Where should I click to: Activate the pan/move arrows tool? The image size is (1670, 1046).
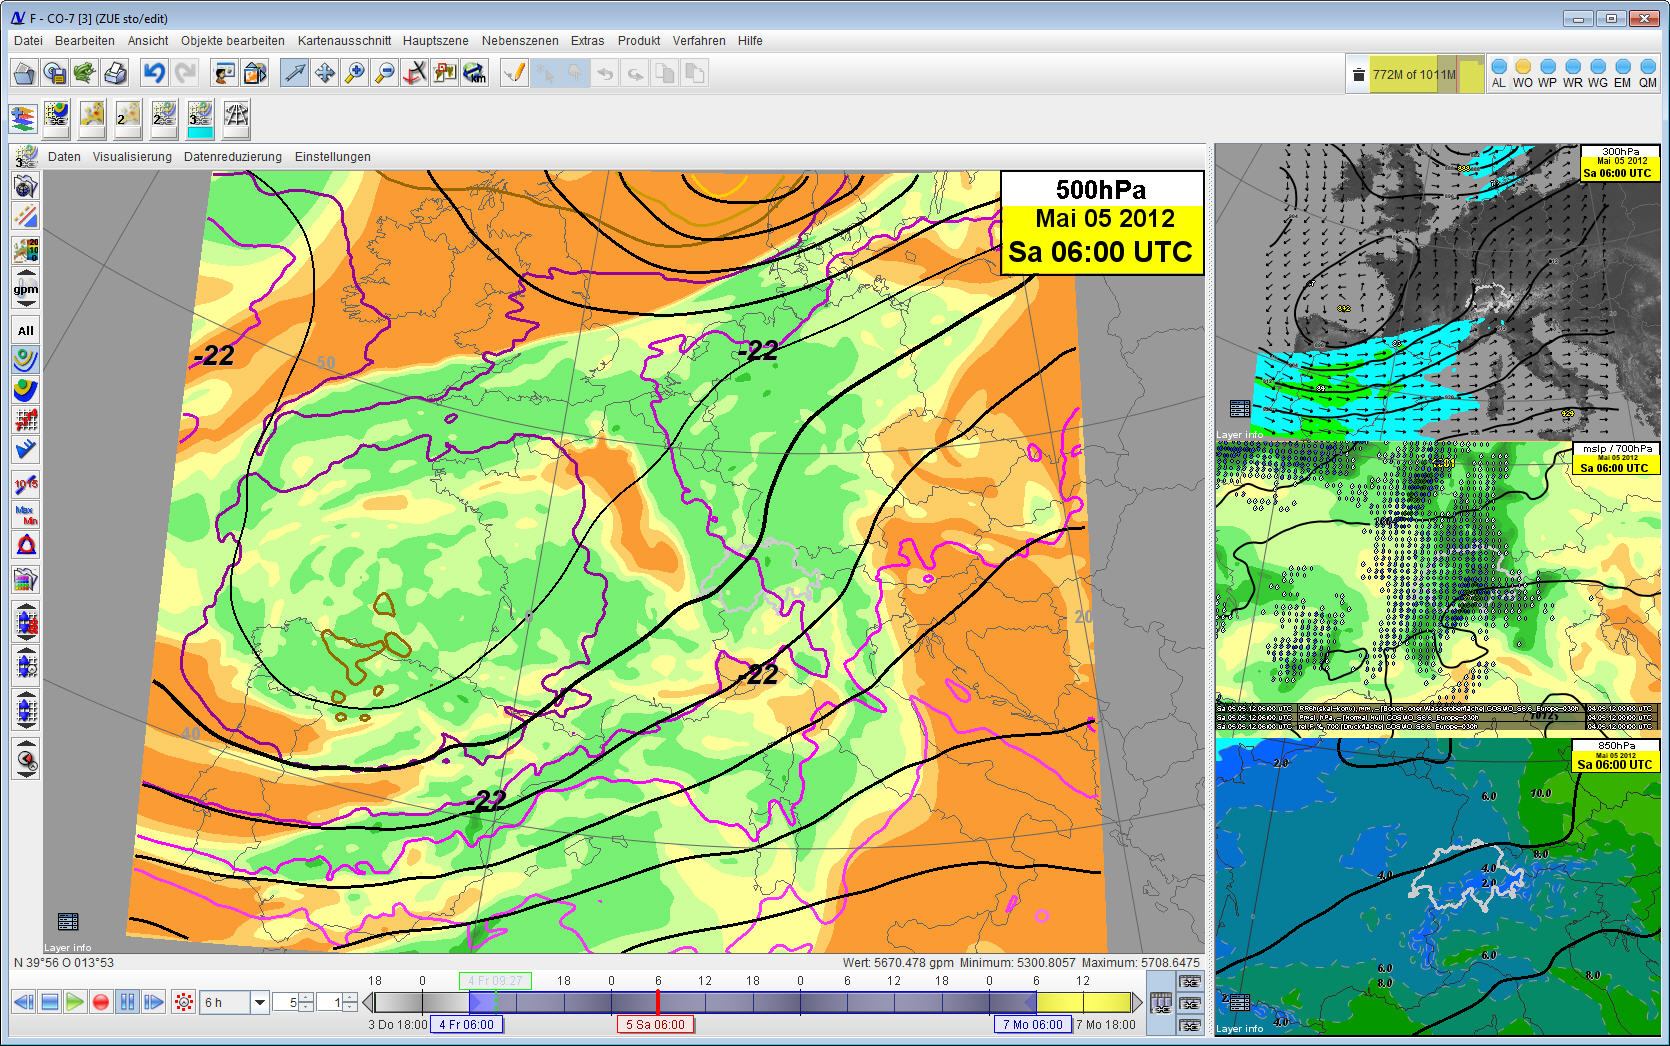tap(324, 73)
